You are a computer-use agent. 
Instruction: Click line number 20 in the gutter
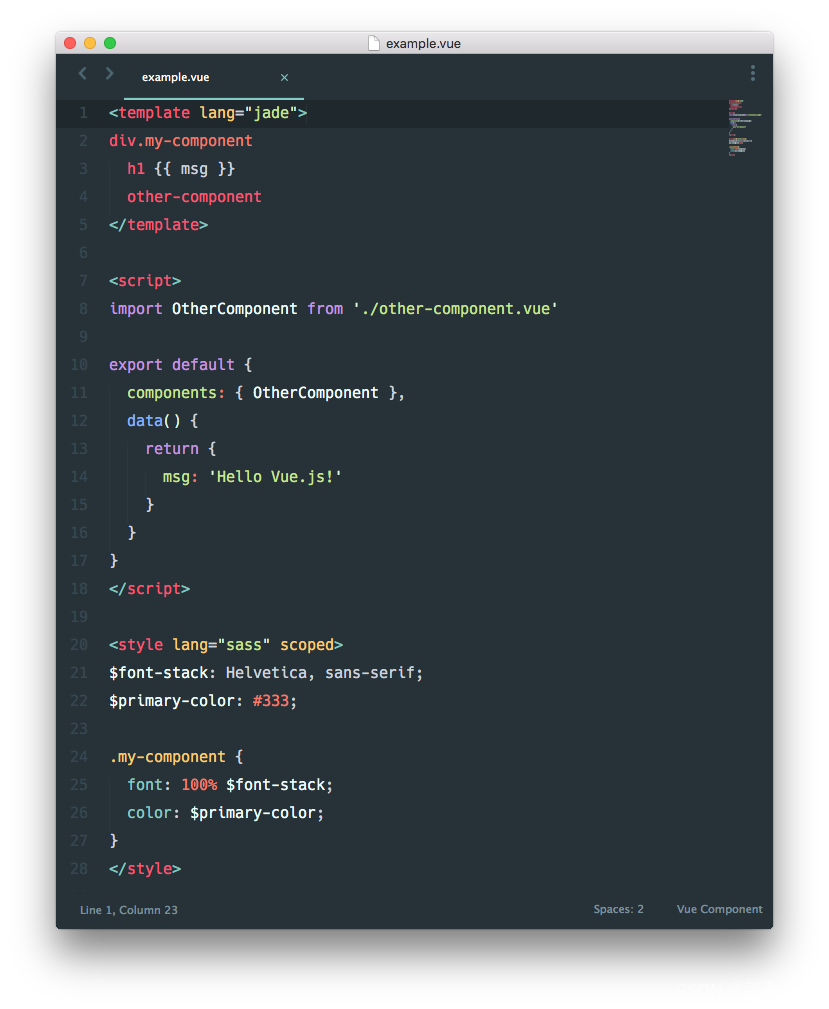[79, 645]
